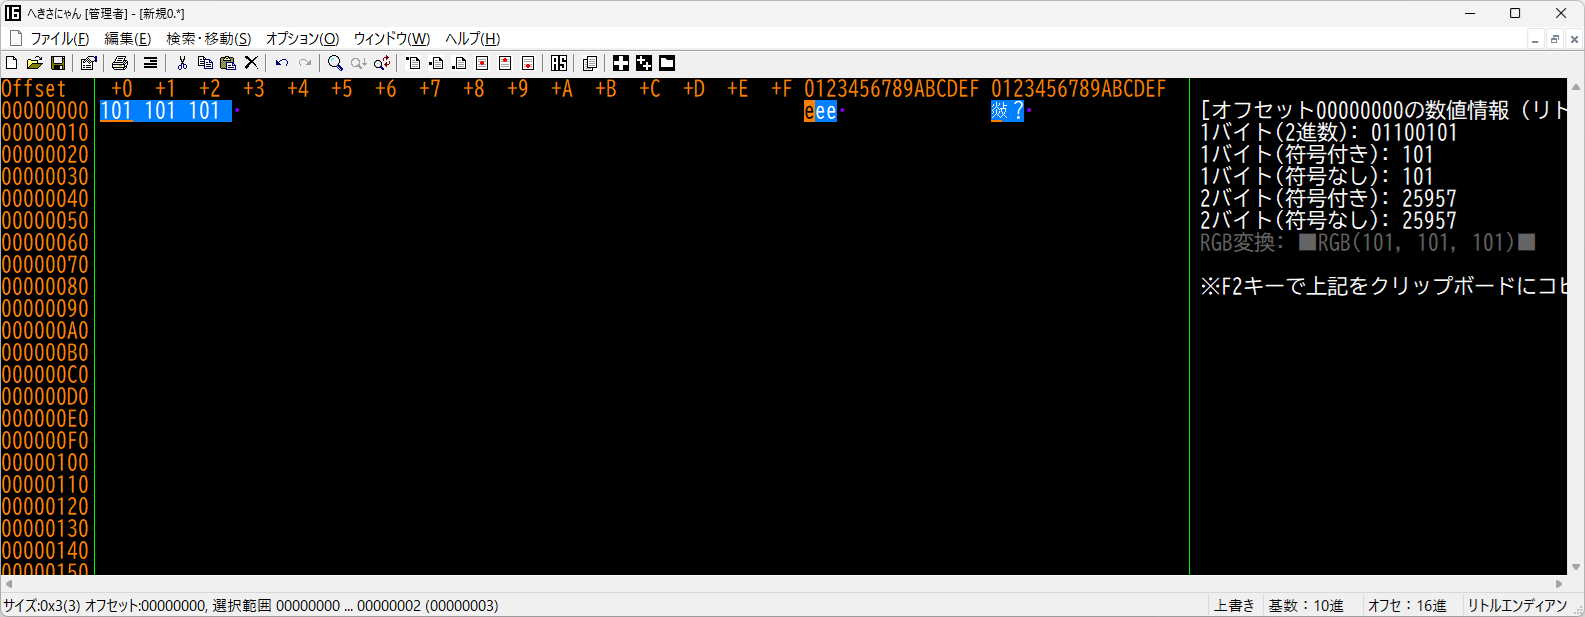
Task: Open a file with folder icon
Action: click(x=35, y=63)
